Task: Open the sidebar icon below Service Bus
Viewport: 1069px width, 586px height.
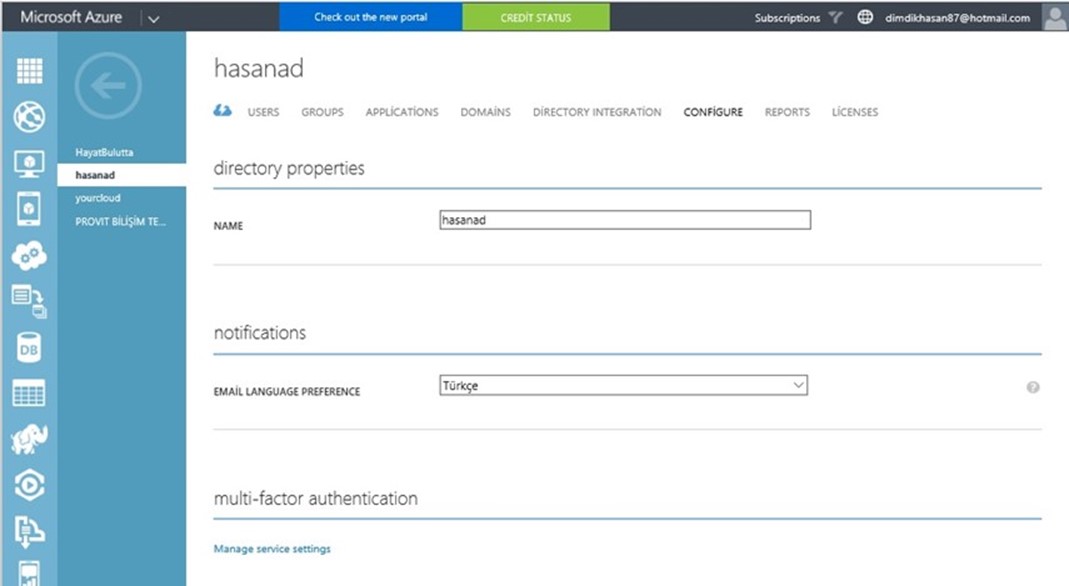Action: 29,573
